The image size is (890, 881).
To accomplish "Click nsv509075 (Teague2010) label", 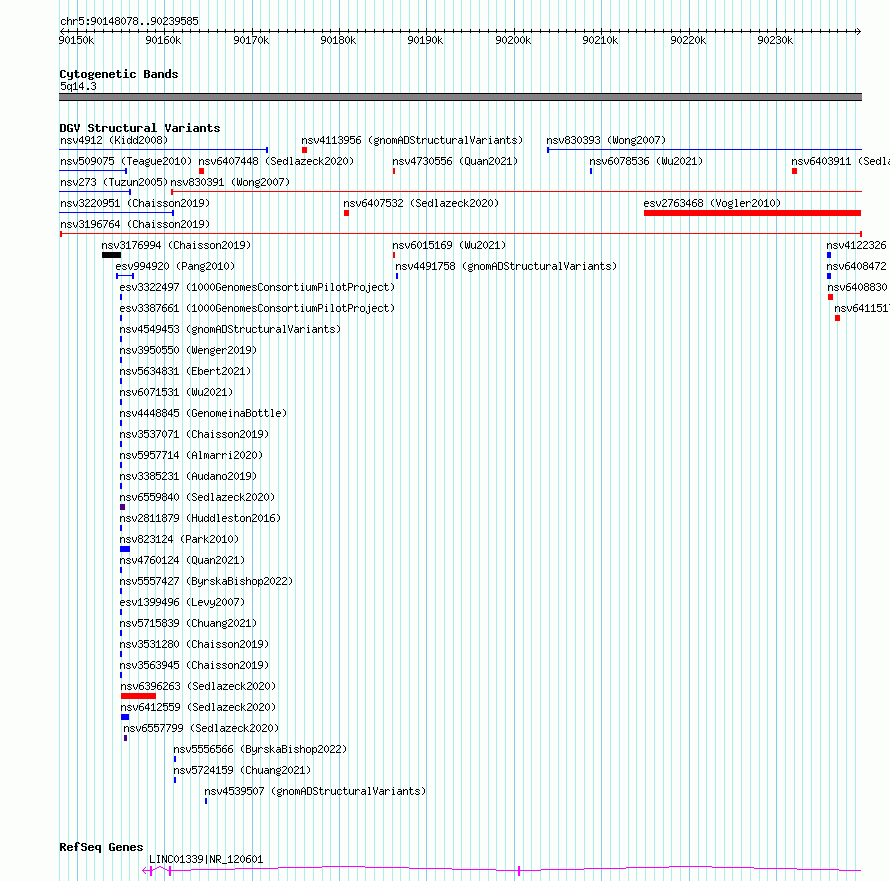I will (x=126, y=161).
